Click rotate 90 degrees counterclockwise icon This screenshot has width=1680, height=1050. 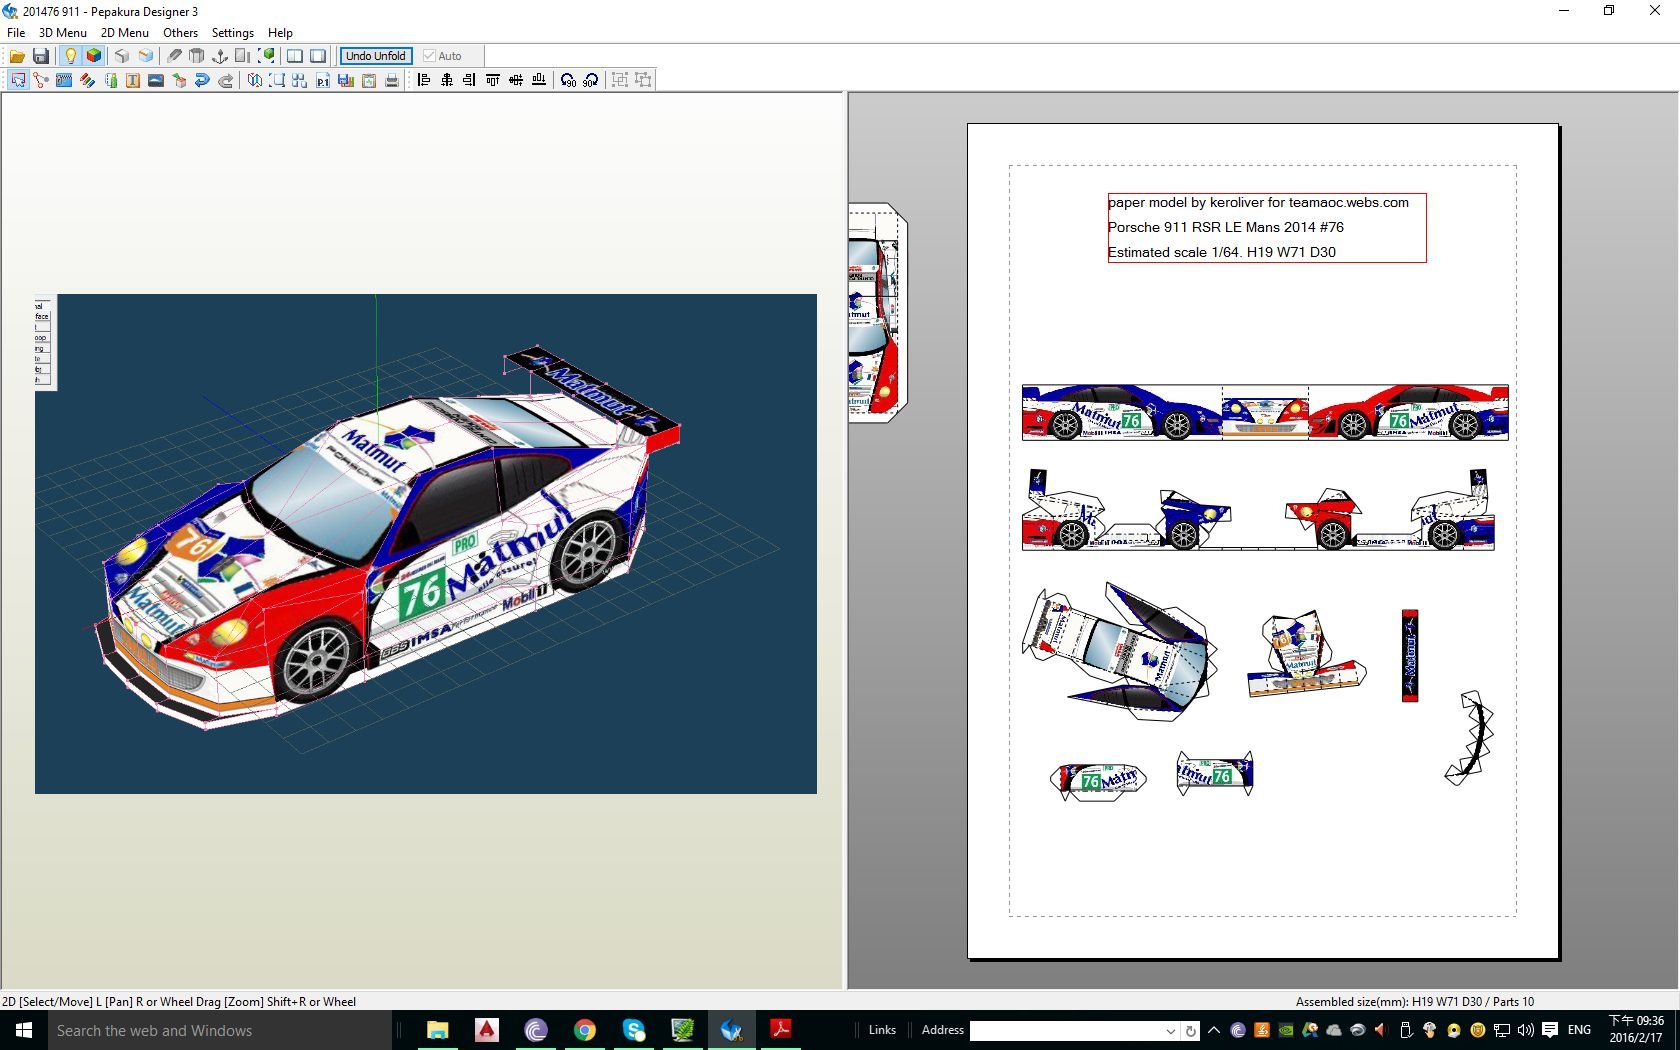click(568, 80)
